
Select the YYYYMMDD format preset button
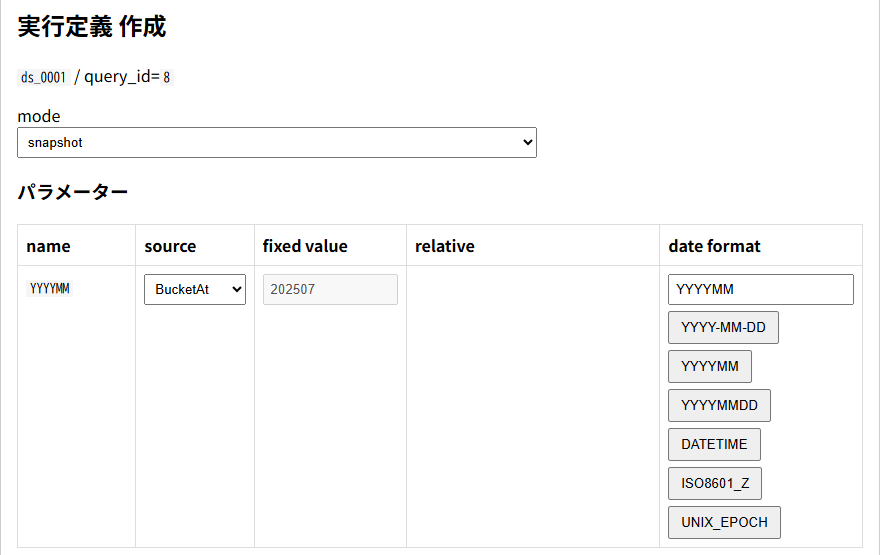click(718, 405)
